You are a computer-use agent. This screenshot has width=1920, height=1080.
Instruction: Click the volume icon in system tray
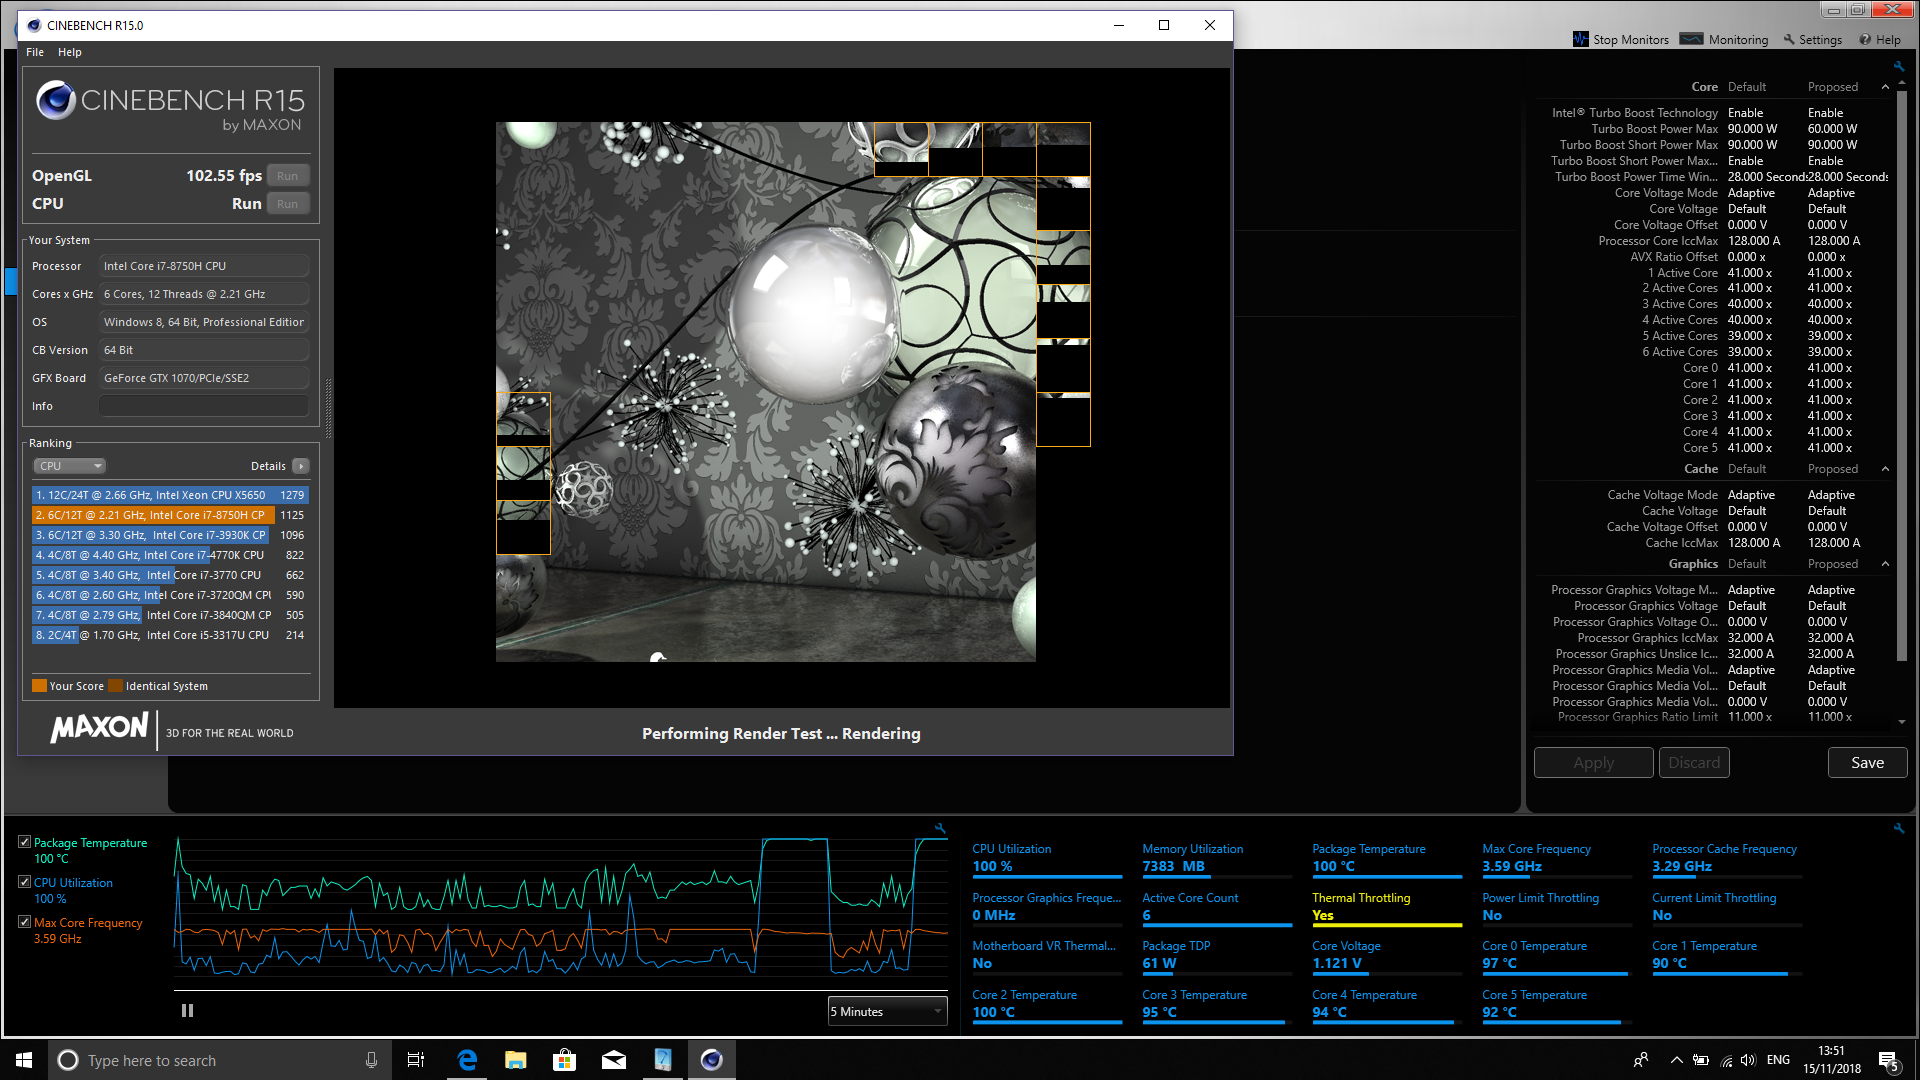(1748, 1060)
